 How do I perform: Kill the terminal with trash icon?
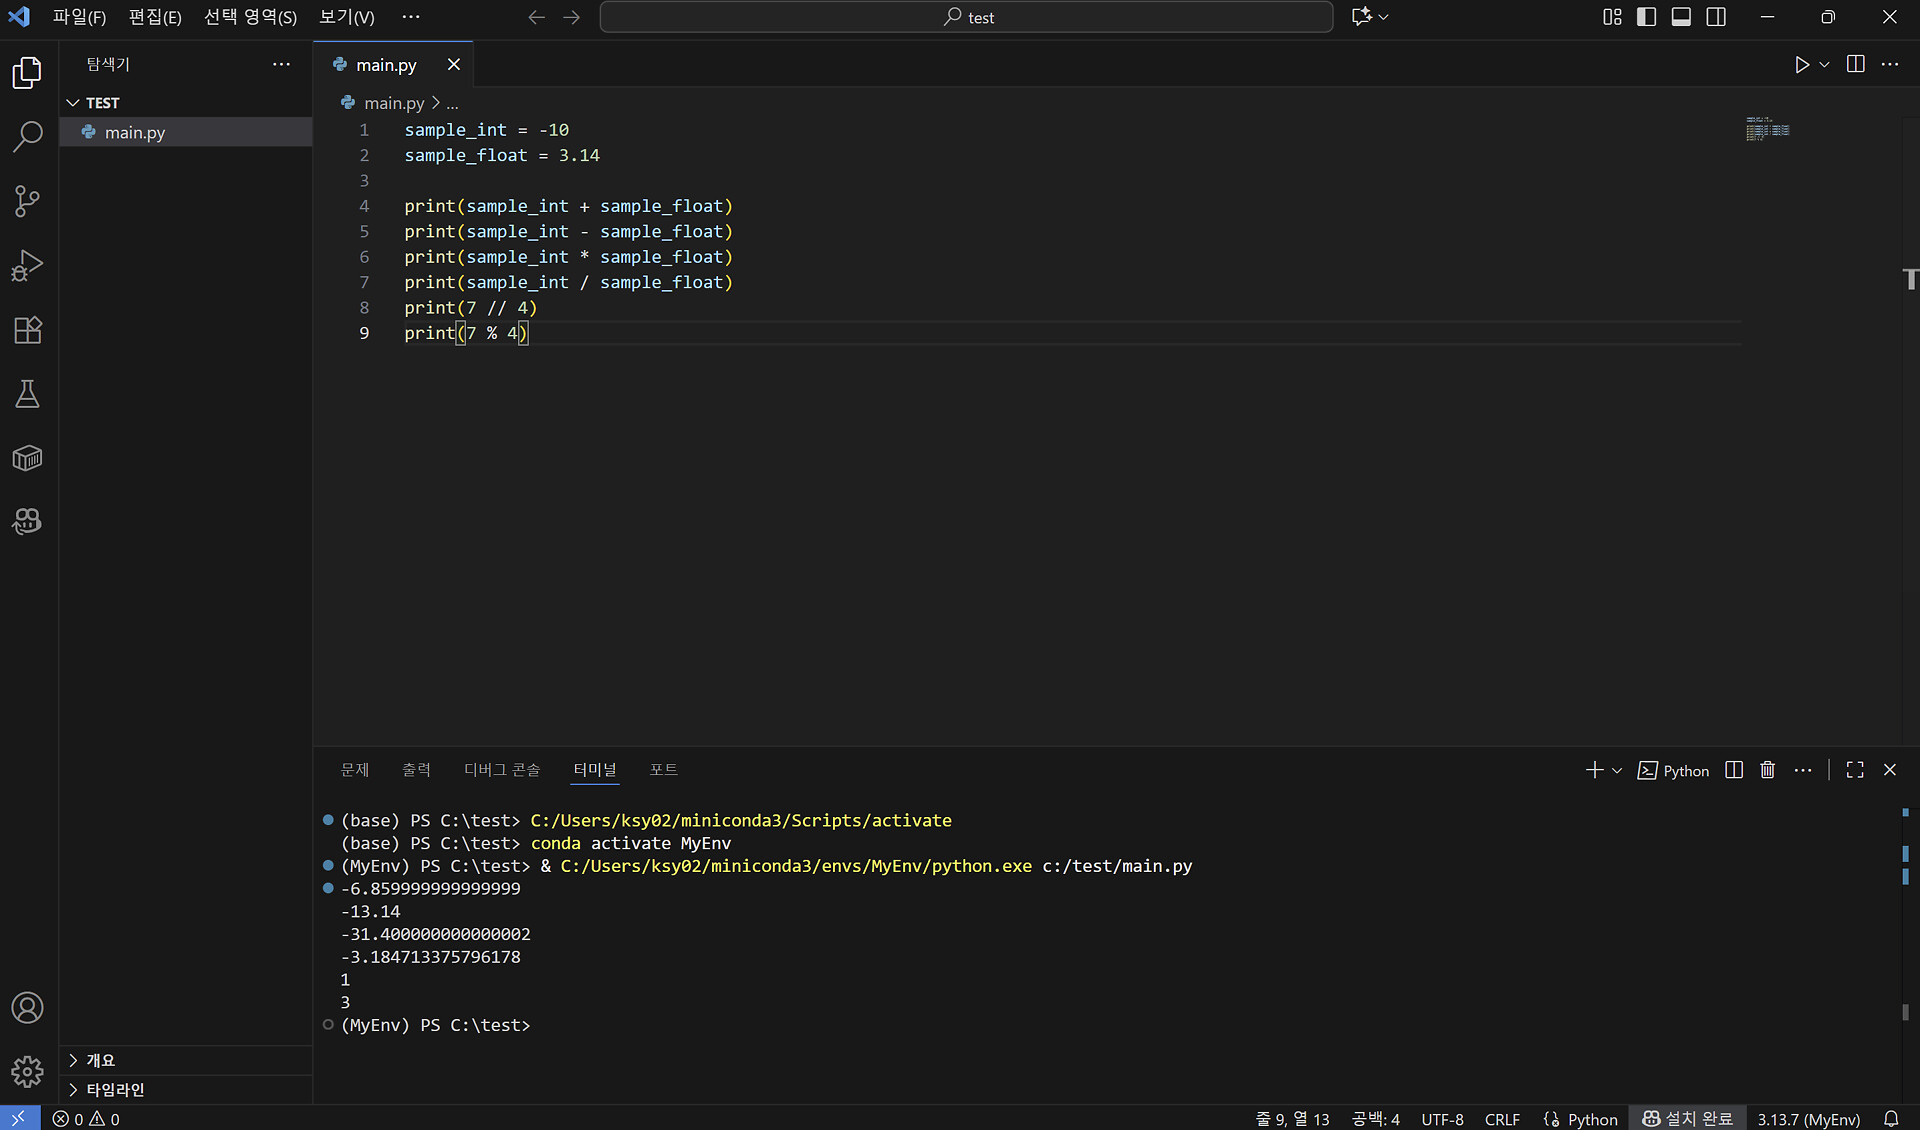click(1767, 770)
